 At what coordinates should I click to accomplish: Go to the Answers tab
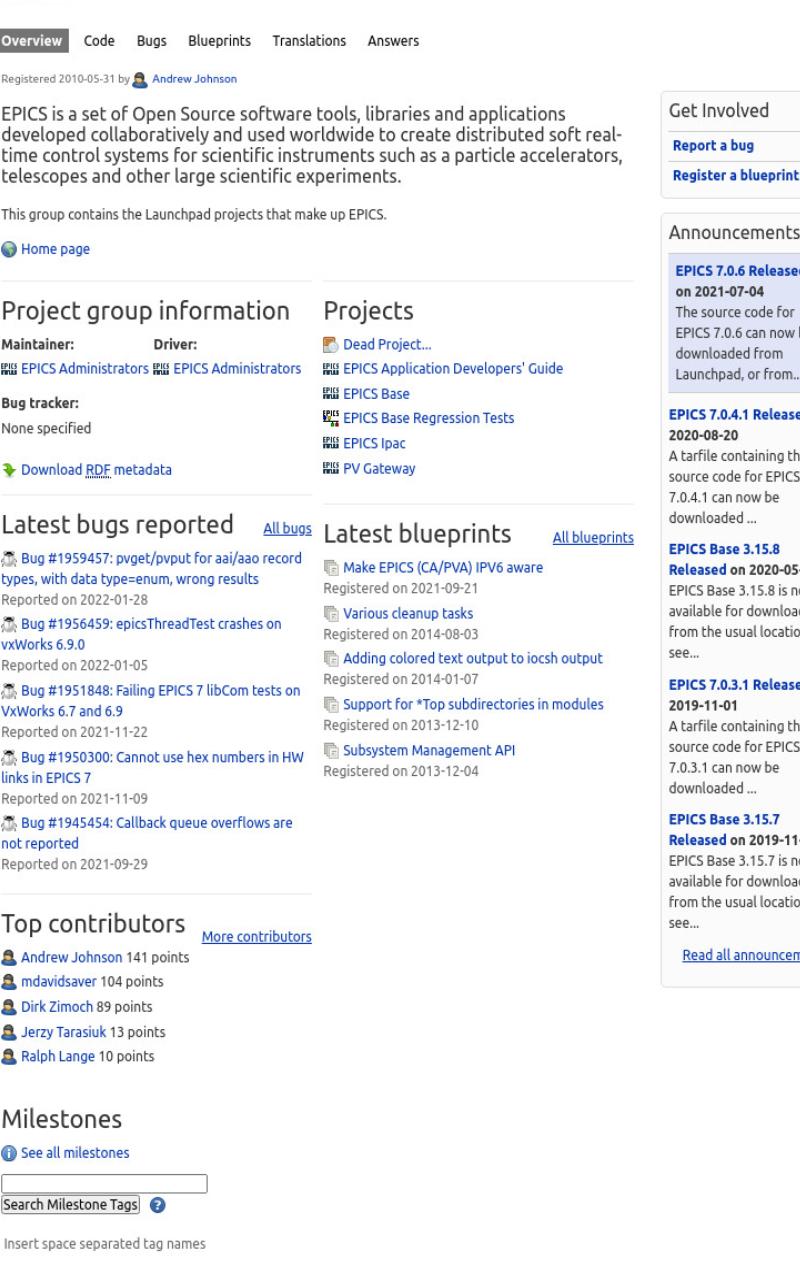pos(393,41)
